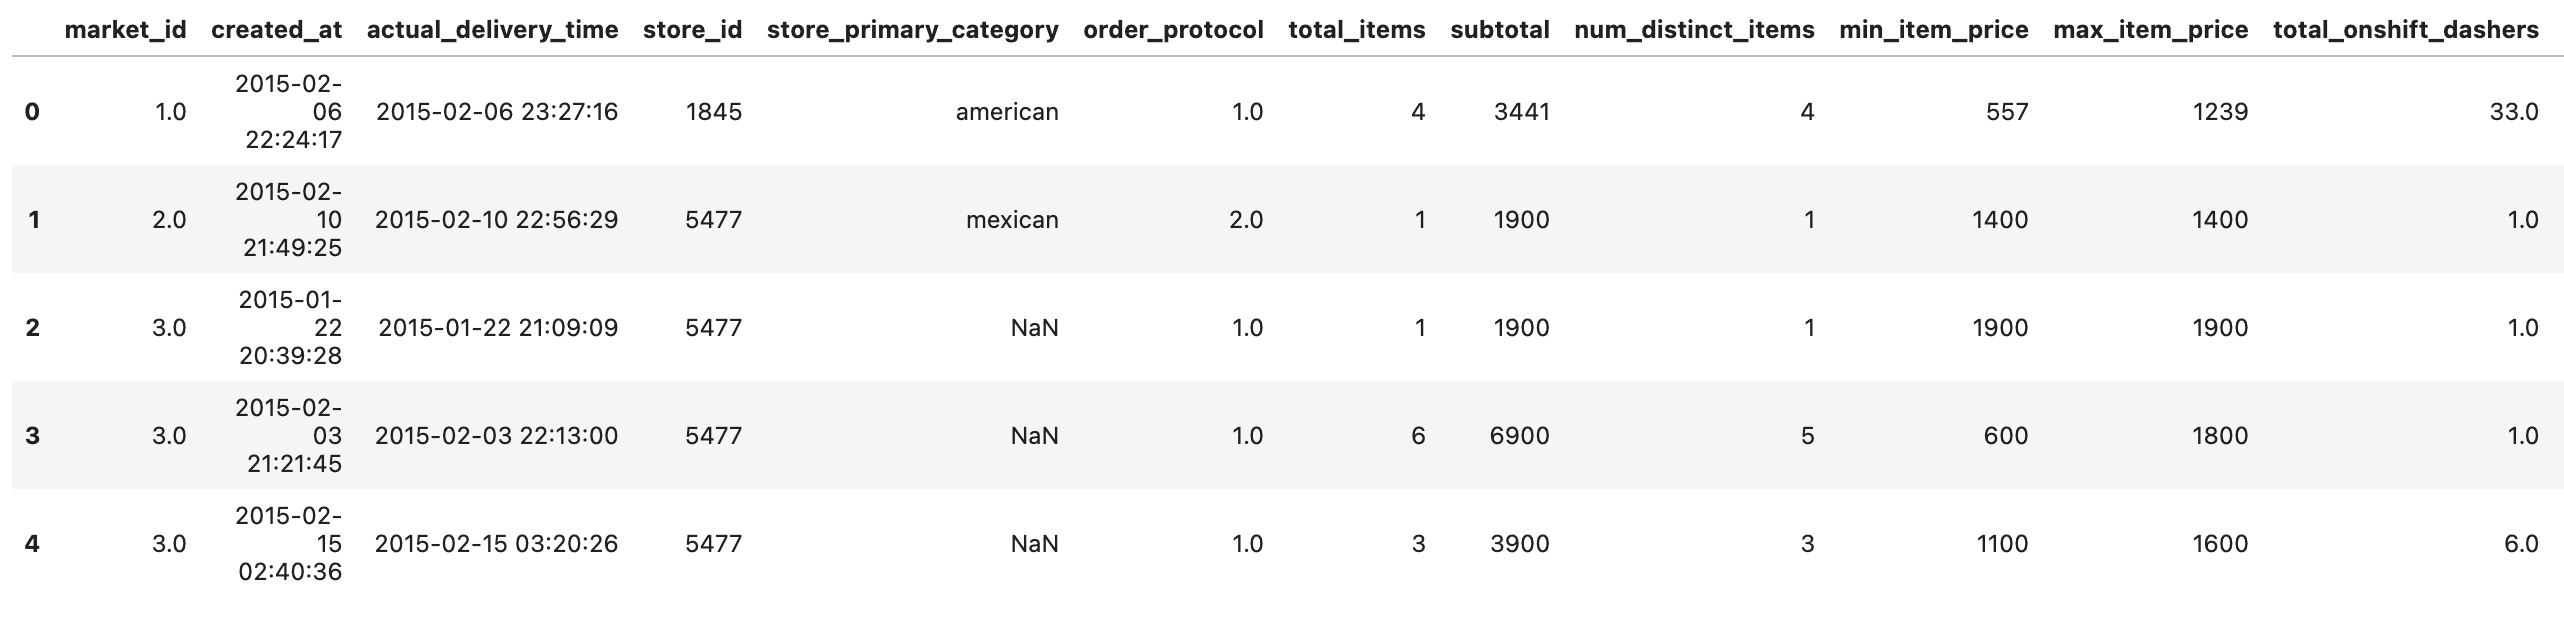Viewport: 2564px width, 626px height.
Task: Click the order_protocol column header
Action: click(1173, 30)
